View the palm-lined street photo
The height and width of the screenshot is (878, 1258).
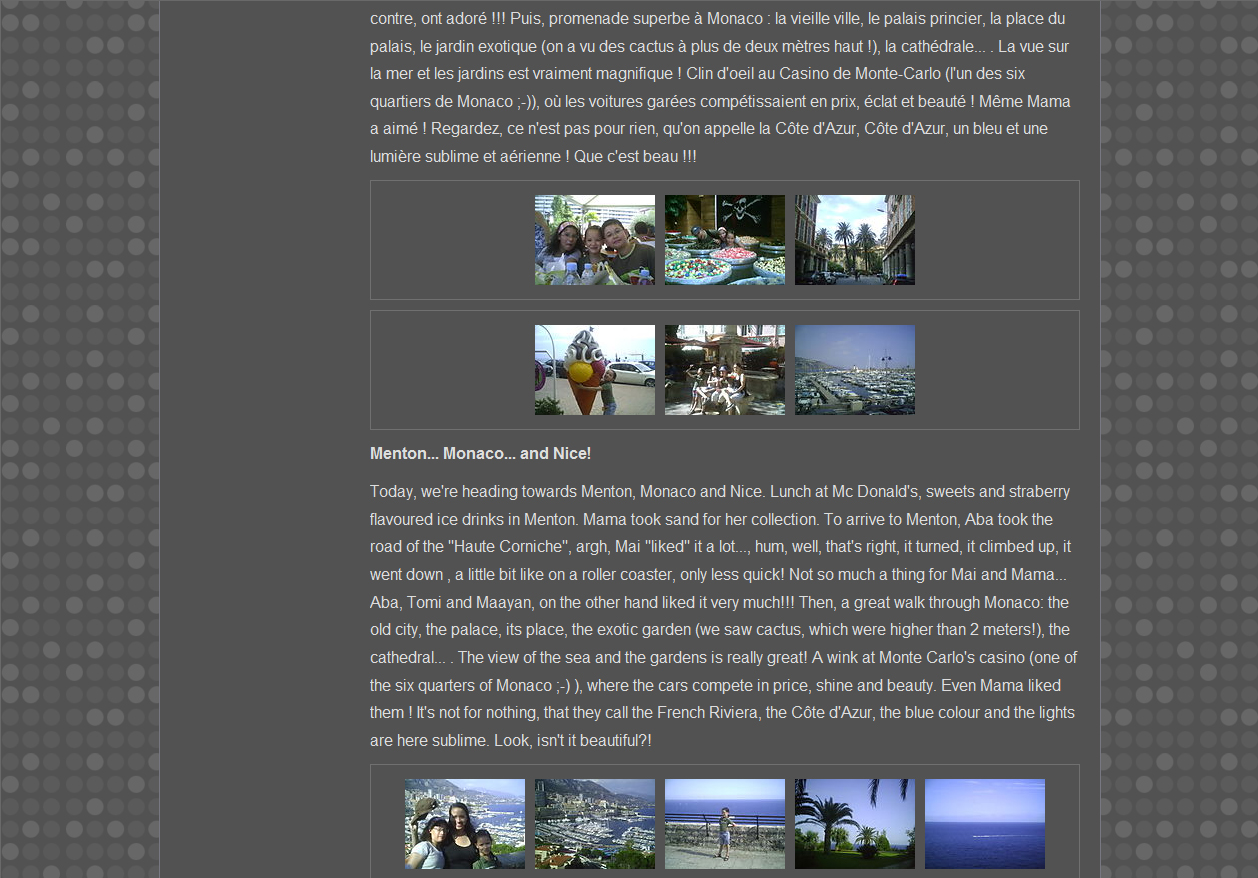(x=854, y=240)
